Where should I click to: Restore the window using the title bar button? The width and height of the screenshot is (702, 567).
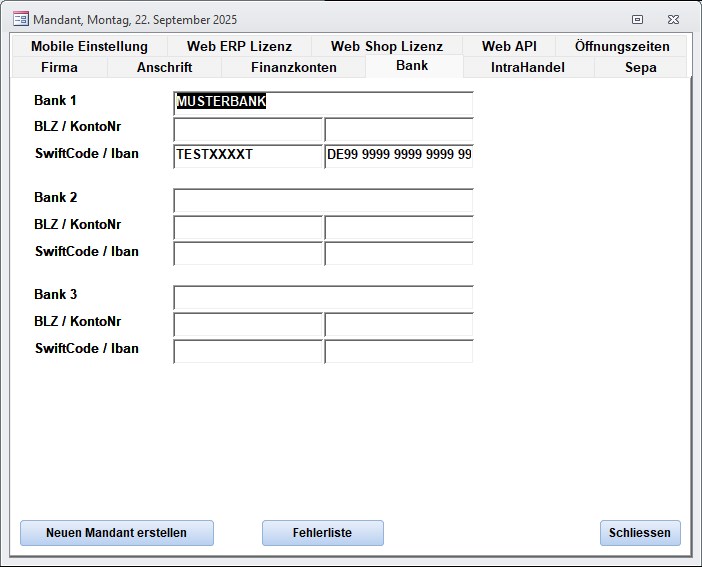pyautogui.click(x=637, y=19)
